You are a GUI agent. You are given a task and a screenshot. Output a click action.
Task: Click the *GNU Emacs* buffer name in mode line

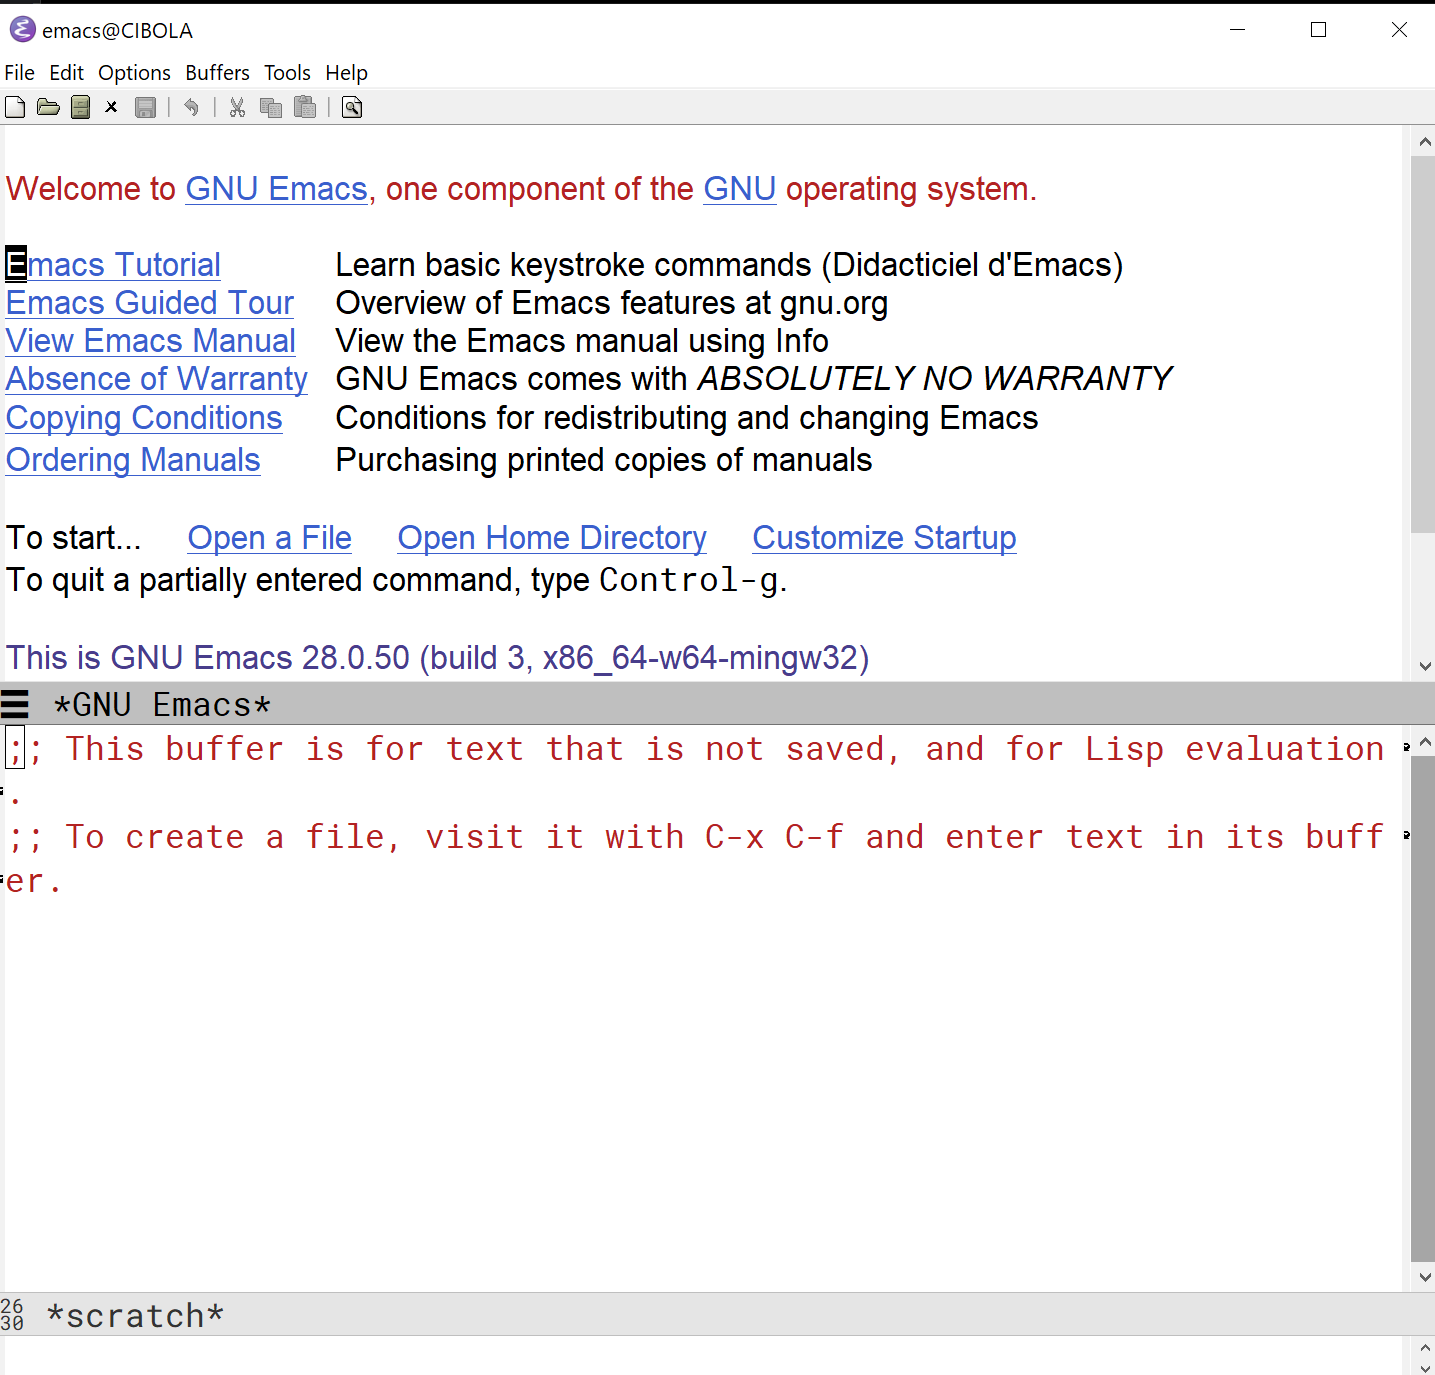point(162,705)
